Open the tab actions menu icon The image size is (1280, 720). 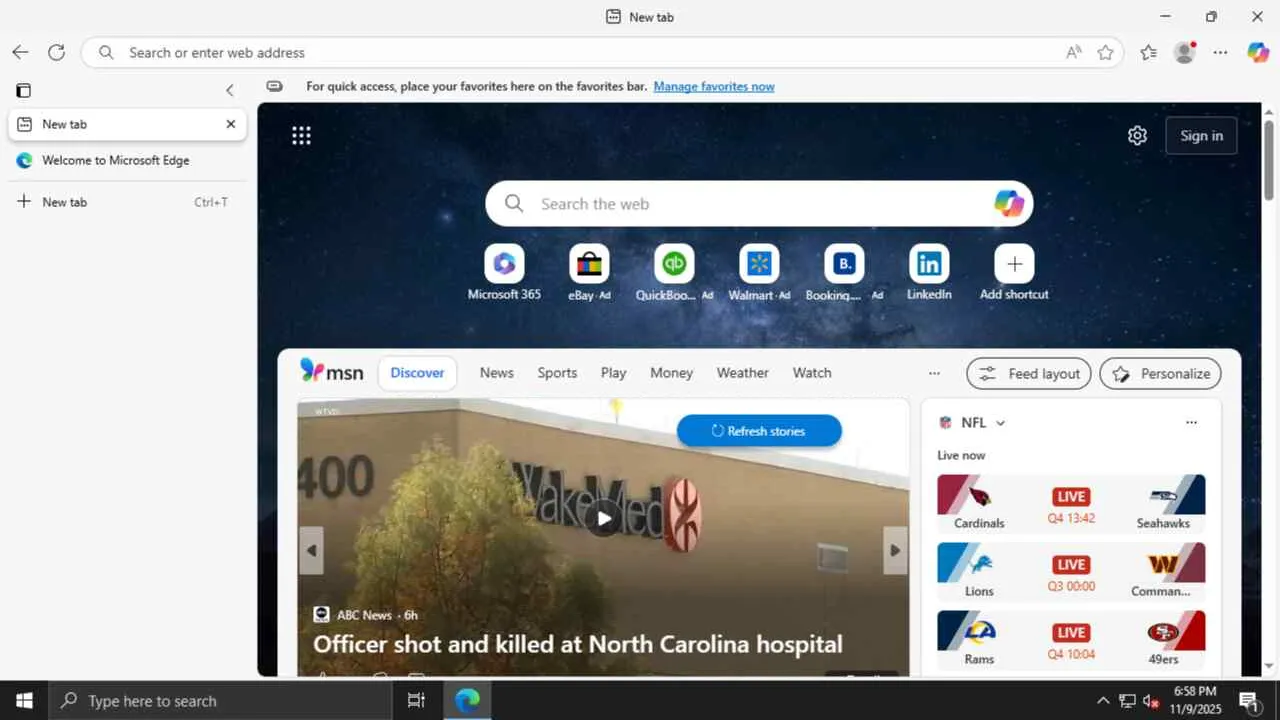coord(23,90)
